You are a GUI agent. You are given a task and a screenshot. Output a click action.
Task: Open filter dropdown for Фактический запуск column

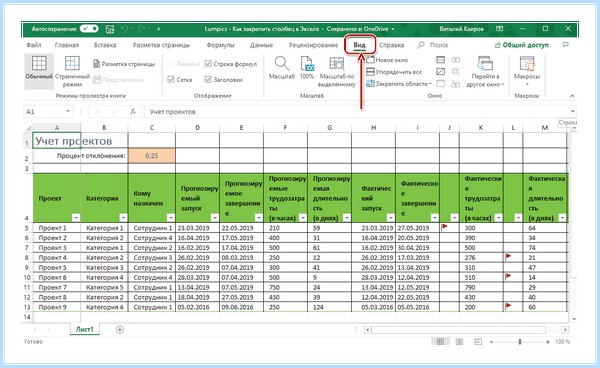391,218
